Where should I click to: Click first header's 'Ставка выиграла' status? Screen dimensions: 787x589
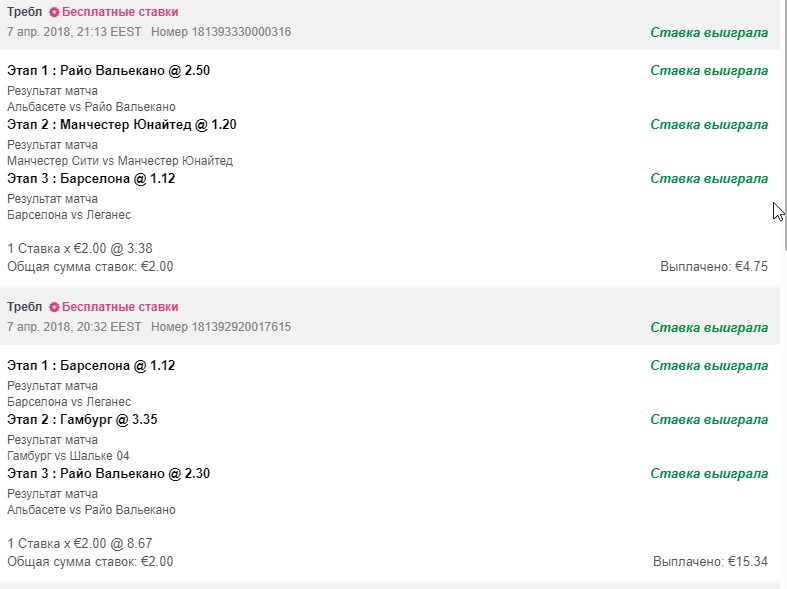(x=709, y=33)
